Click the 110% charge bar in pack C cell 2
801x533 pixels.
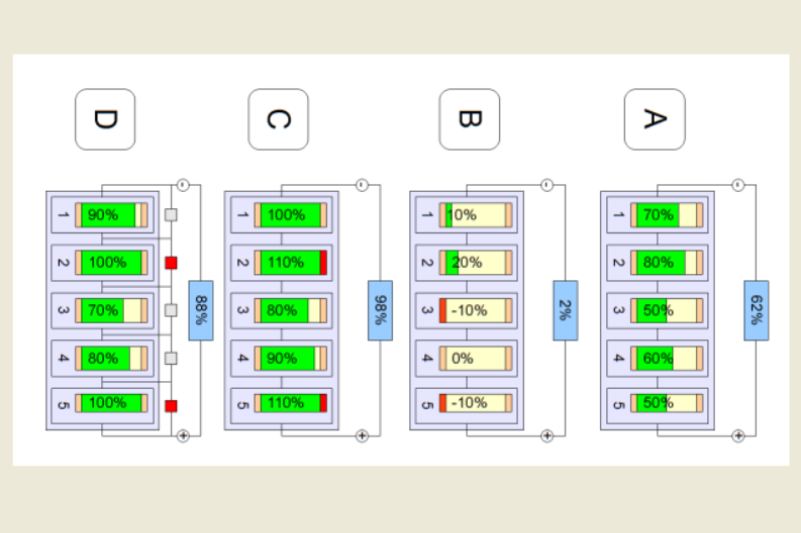tap(291, 263)
